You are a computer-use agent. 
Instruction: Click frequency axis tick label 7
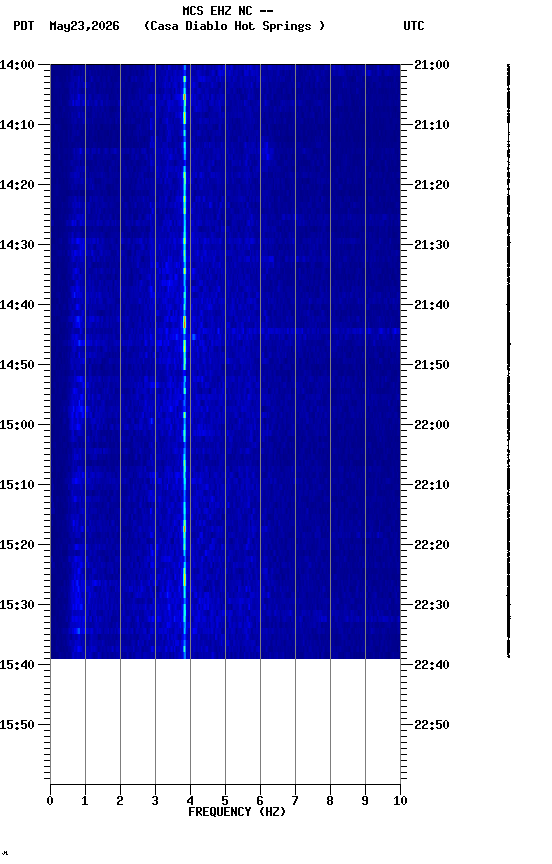(x=295, y=801)
